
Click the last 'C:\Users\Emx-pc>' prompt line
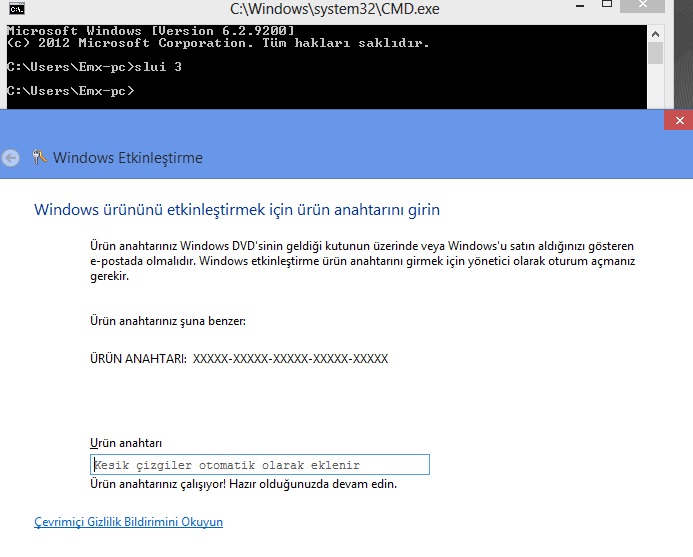point(71,91)
